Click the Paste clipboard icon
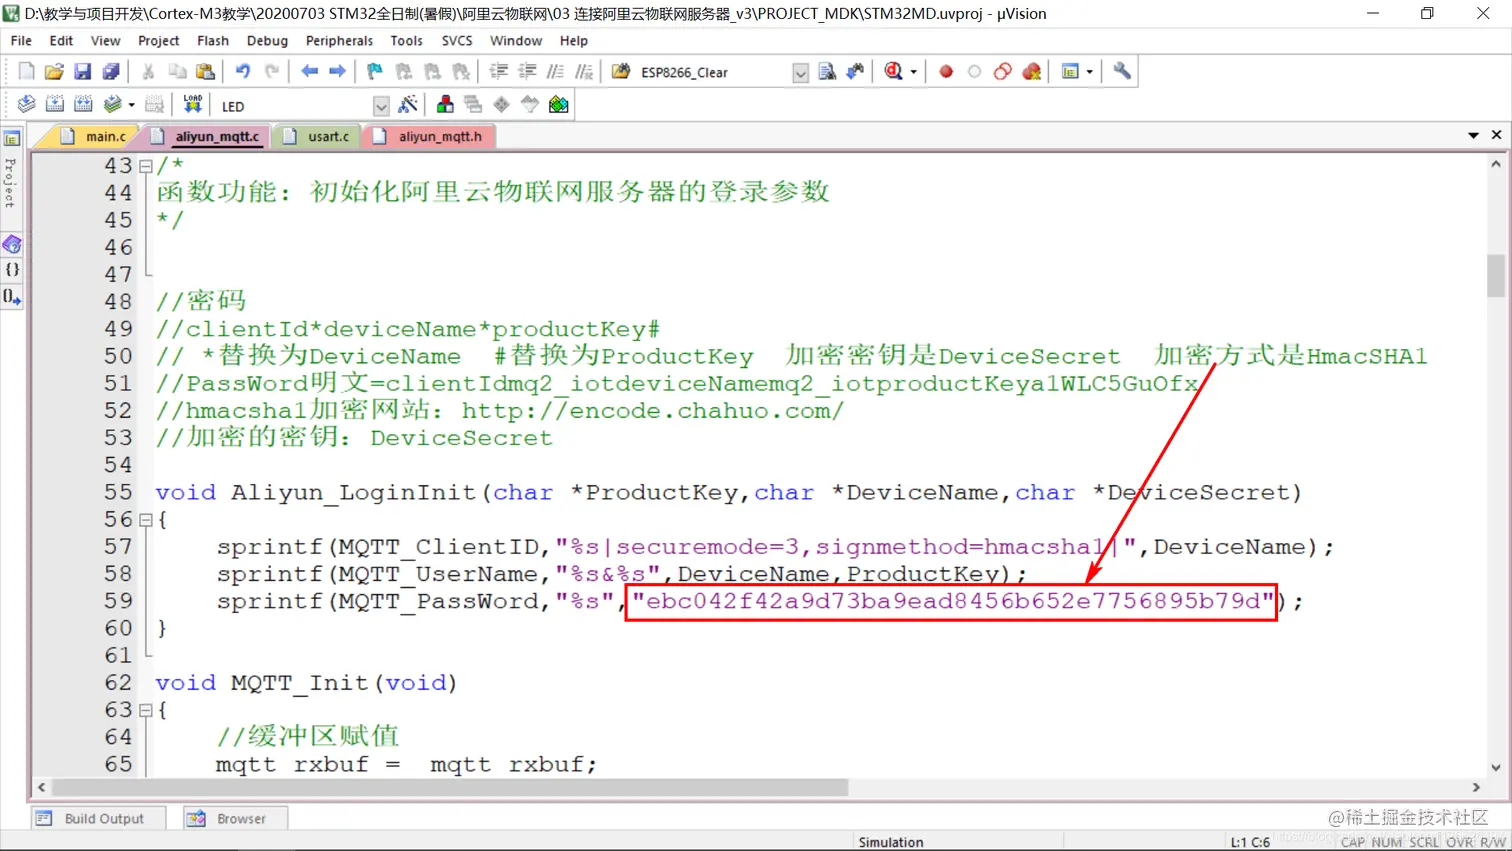Viewport: 1512px width, 851px height. pos(205,72)
